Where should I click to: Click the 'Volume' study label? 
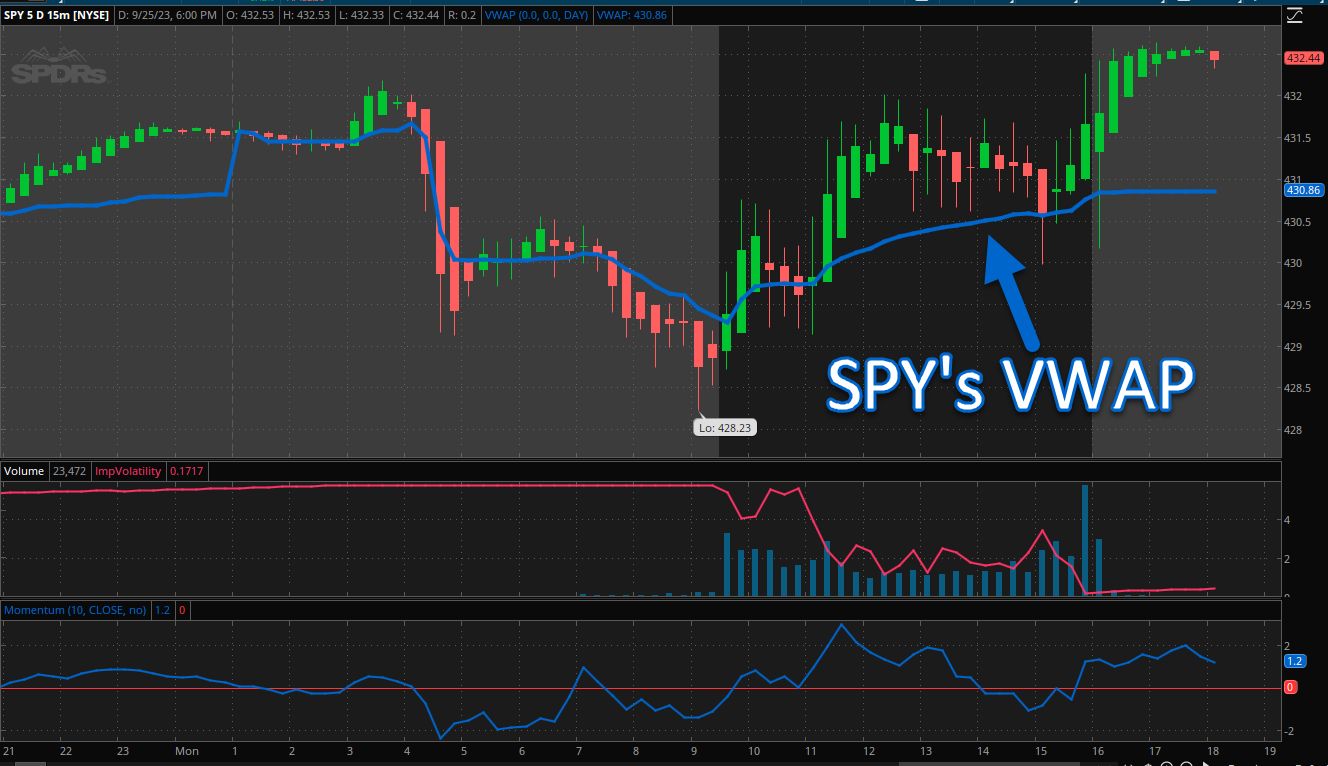(25, 471)
